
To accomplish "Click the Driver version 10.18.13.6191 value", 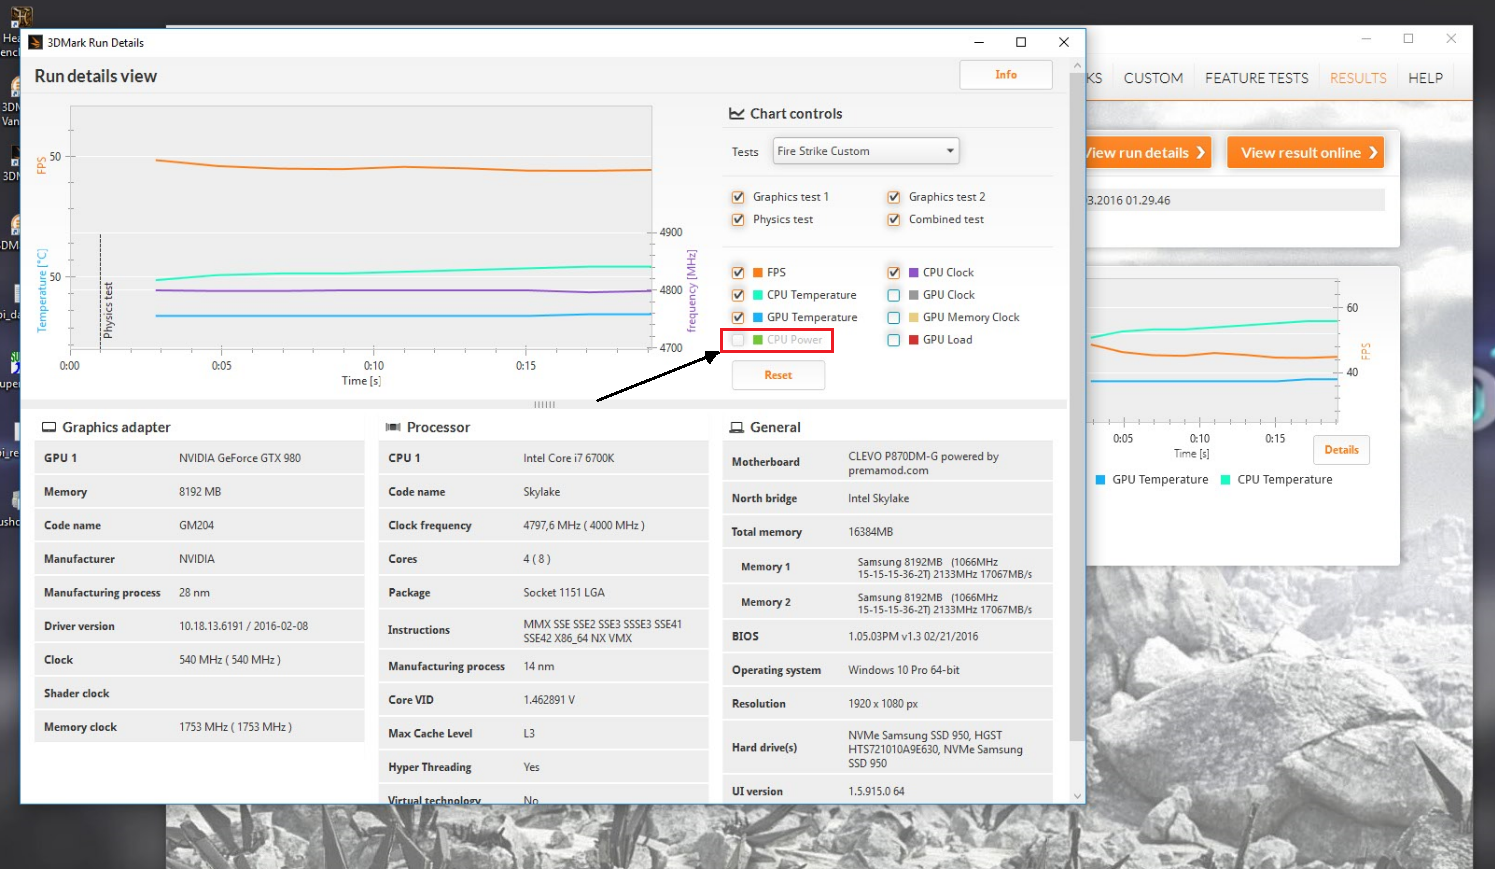I will [x=243, y=626].
